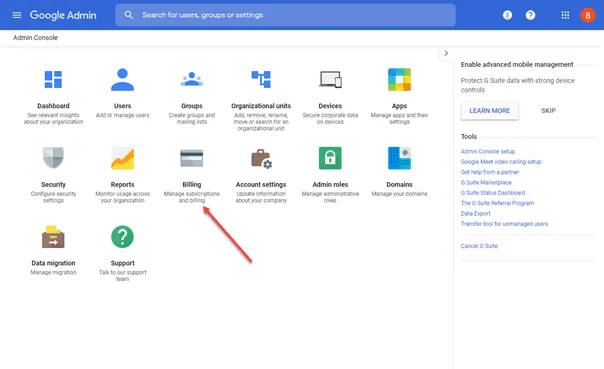The image size is (604, 369).
Task: Open Transfer tool for unmanaged users link
Action: (504, 224)
